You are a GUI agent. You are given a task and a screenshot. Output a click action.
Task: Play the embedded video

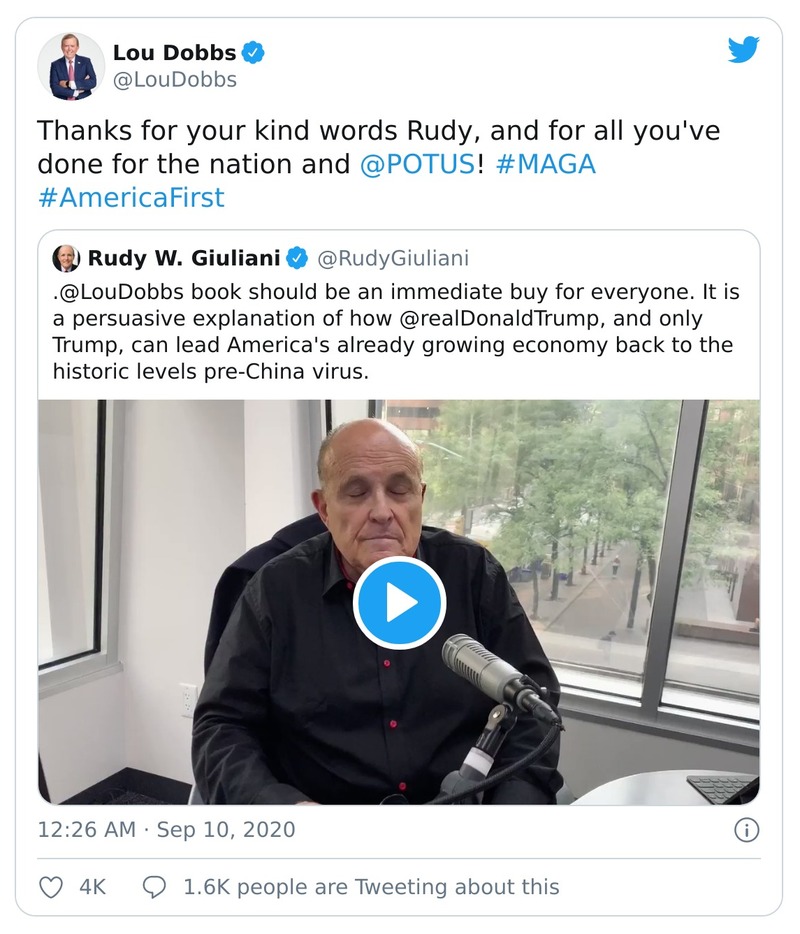[x=399, y=602]
